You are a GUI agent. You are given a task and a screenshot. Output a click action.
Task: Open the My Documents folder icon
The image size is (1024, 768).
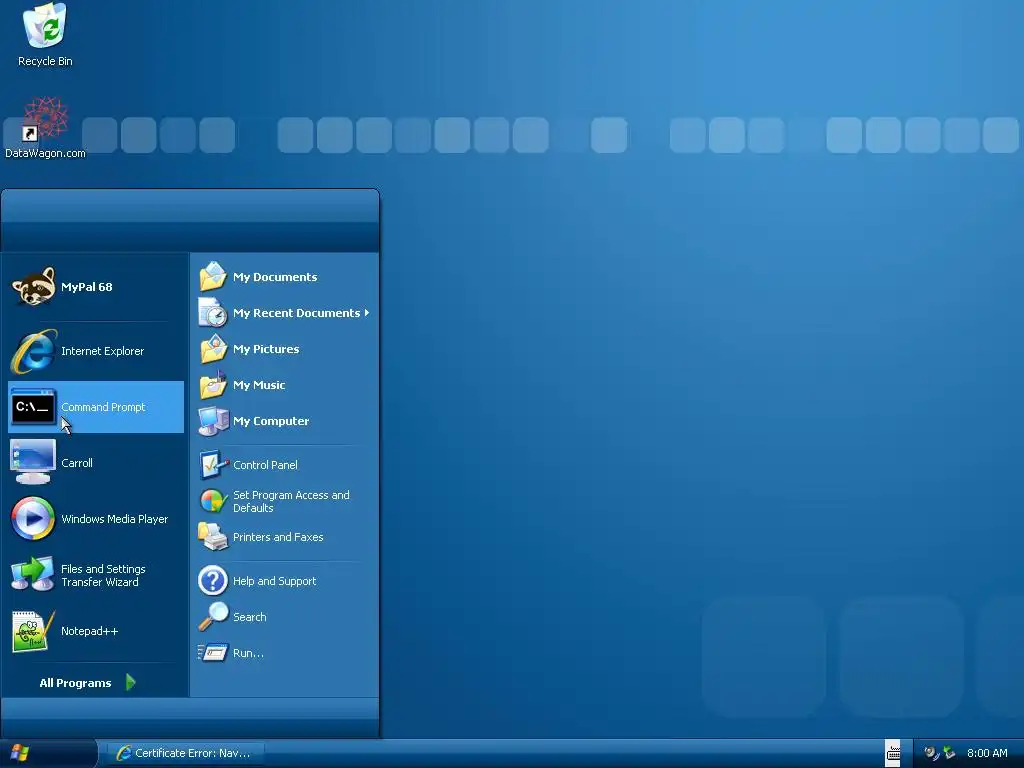click(x=213, y=276)
